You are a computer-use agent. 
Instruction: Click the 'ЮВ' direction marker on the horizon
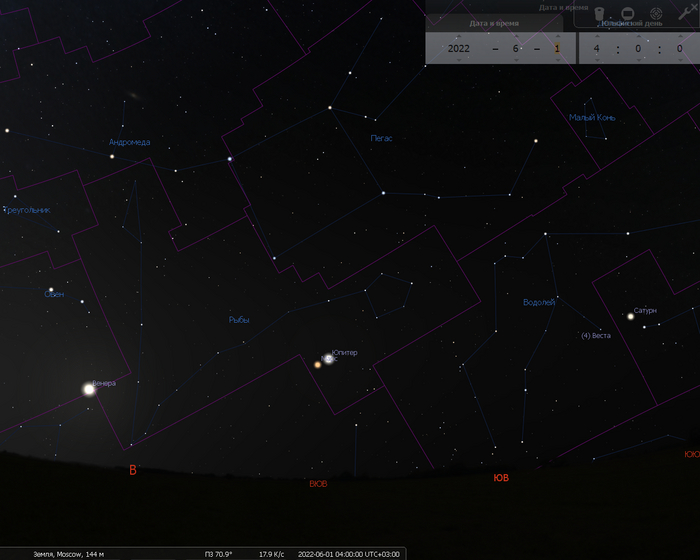tap(501, 478)
